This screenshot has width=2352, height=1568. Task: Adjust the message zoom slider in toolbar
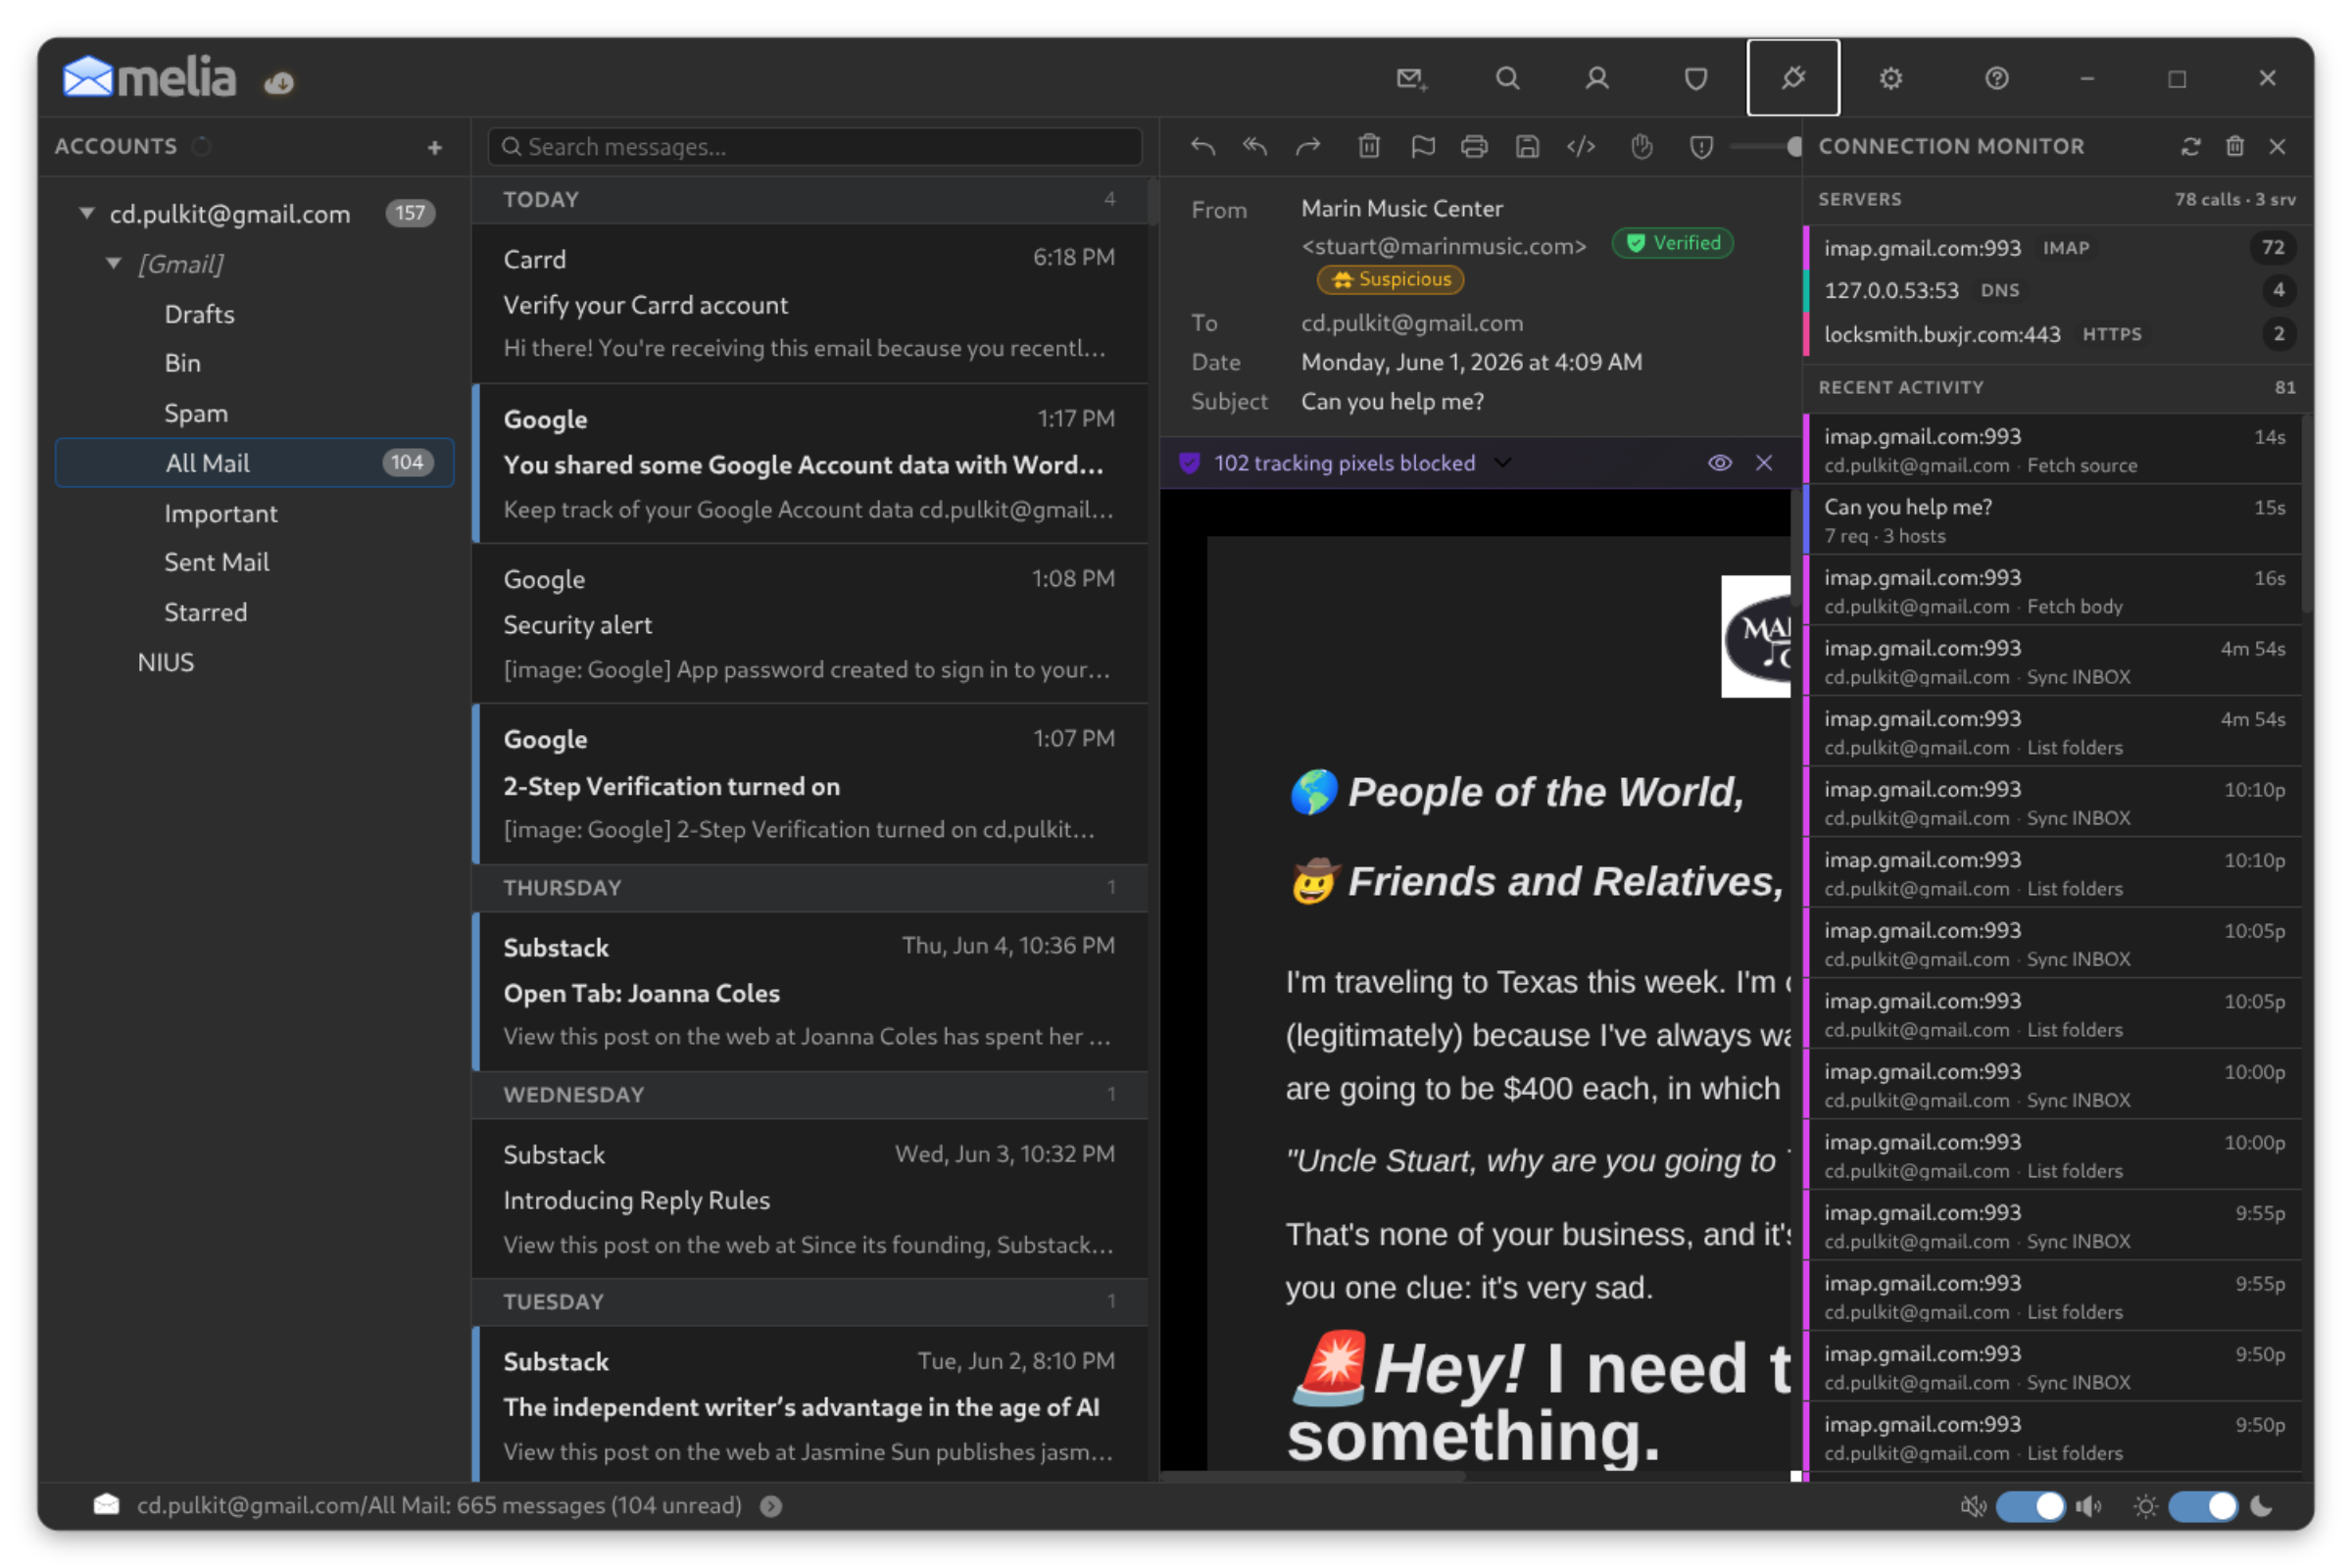point(1765,147)
